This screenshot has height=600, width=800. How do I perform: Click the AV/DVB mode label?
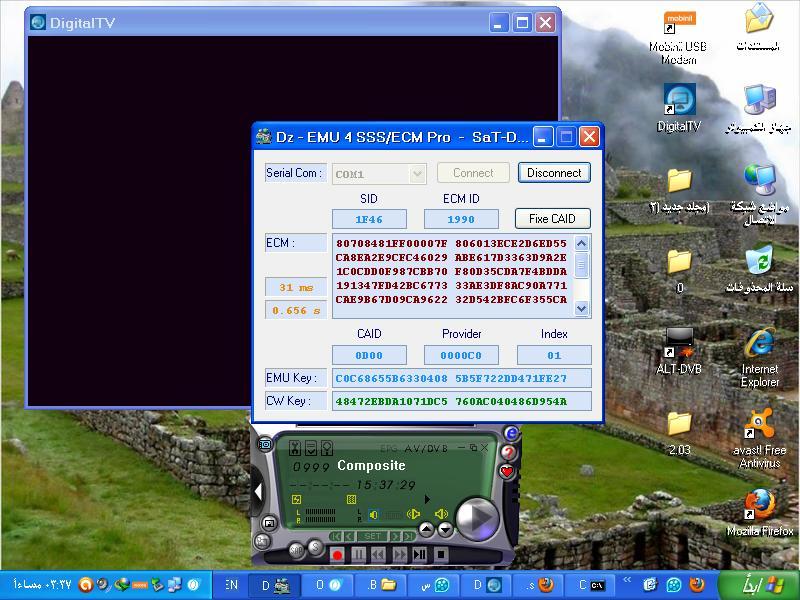pyautogui.click(x=426, y=448)
